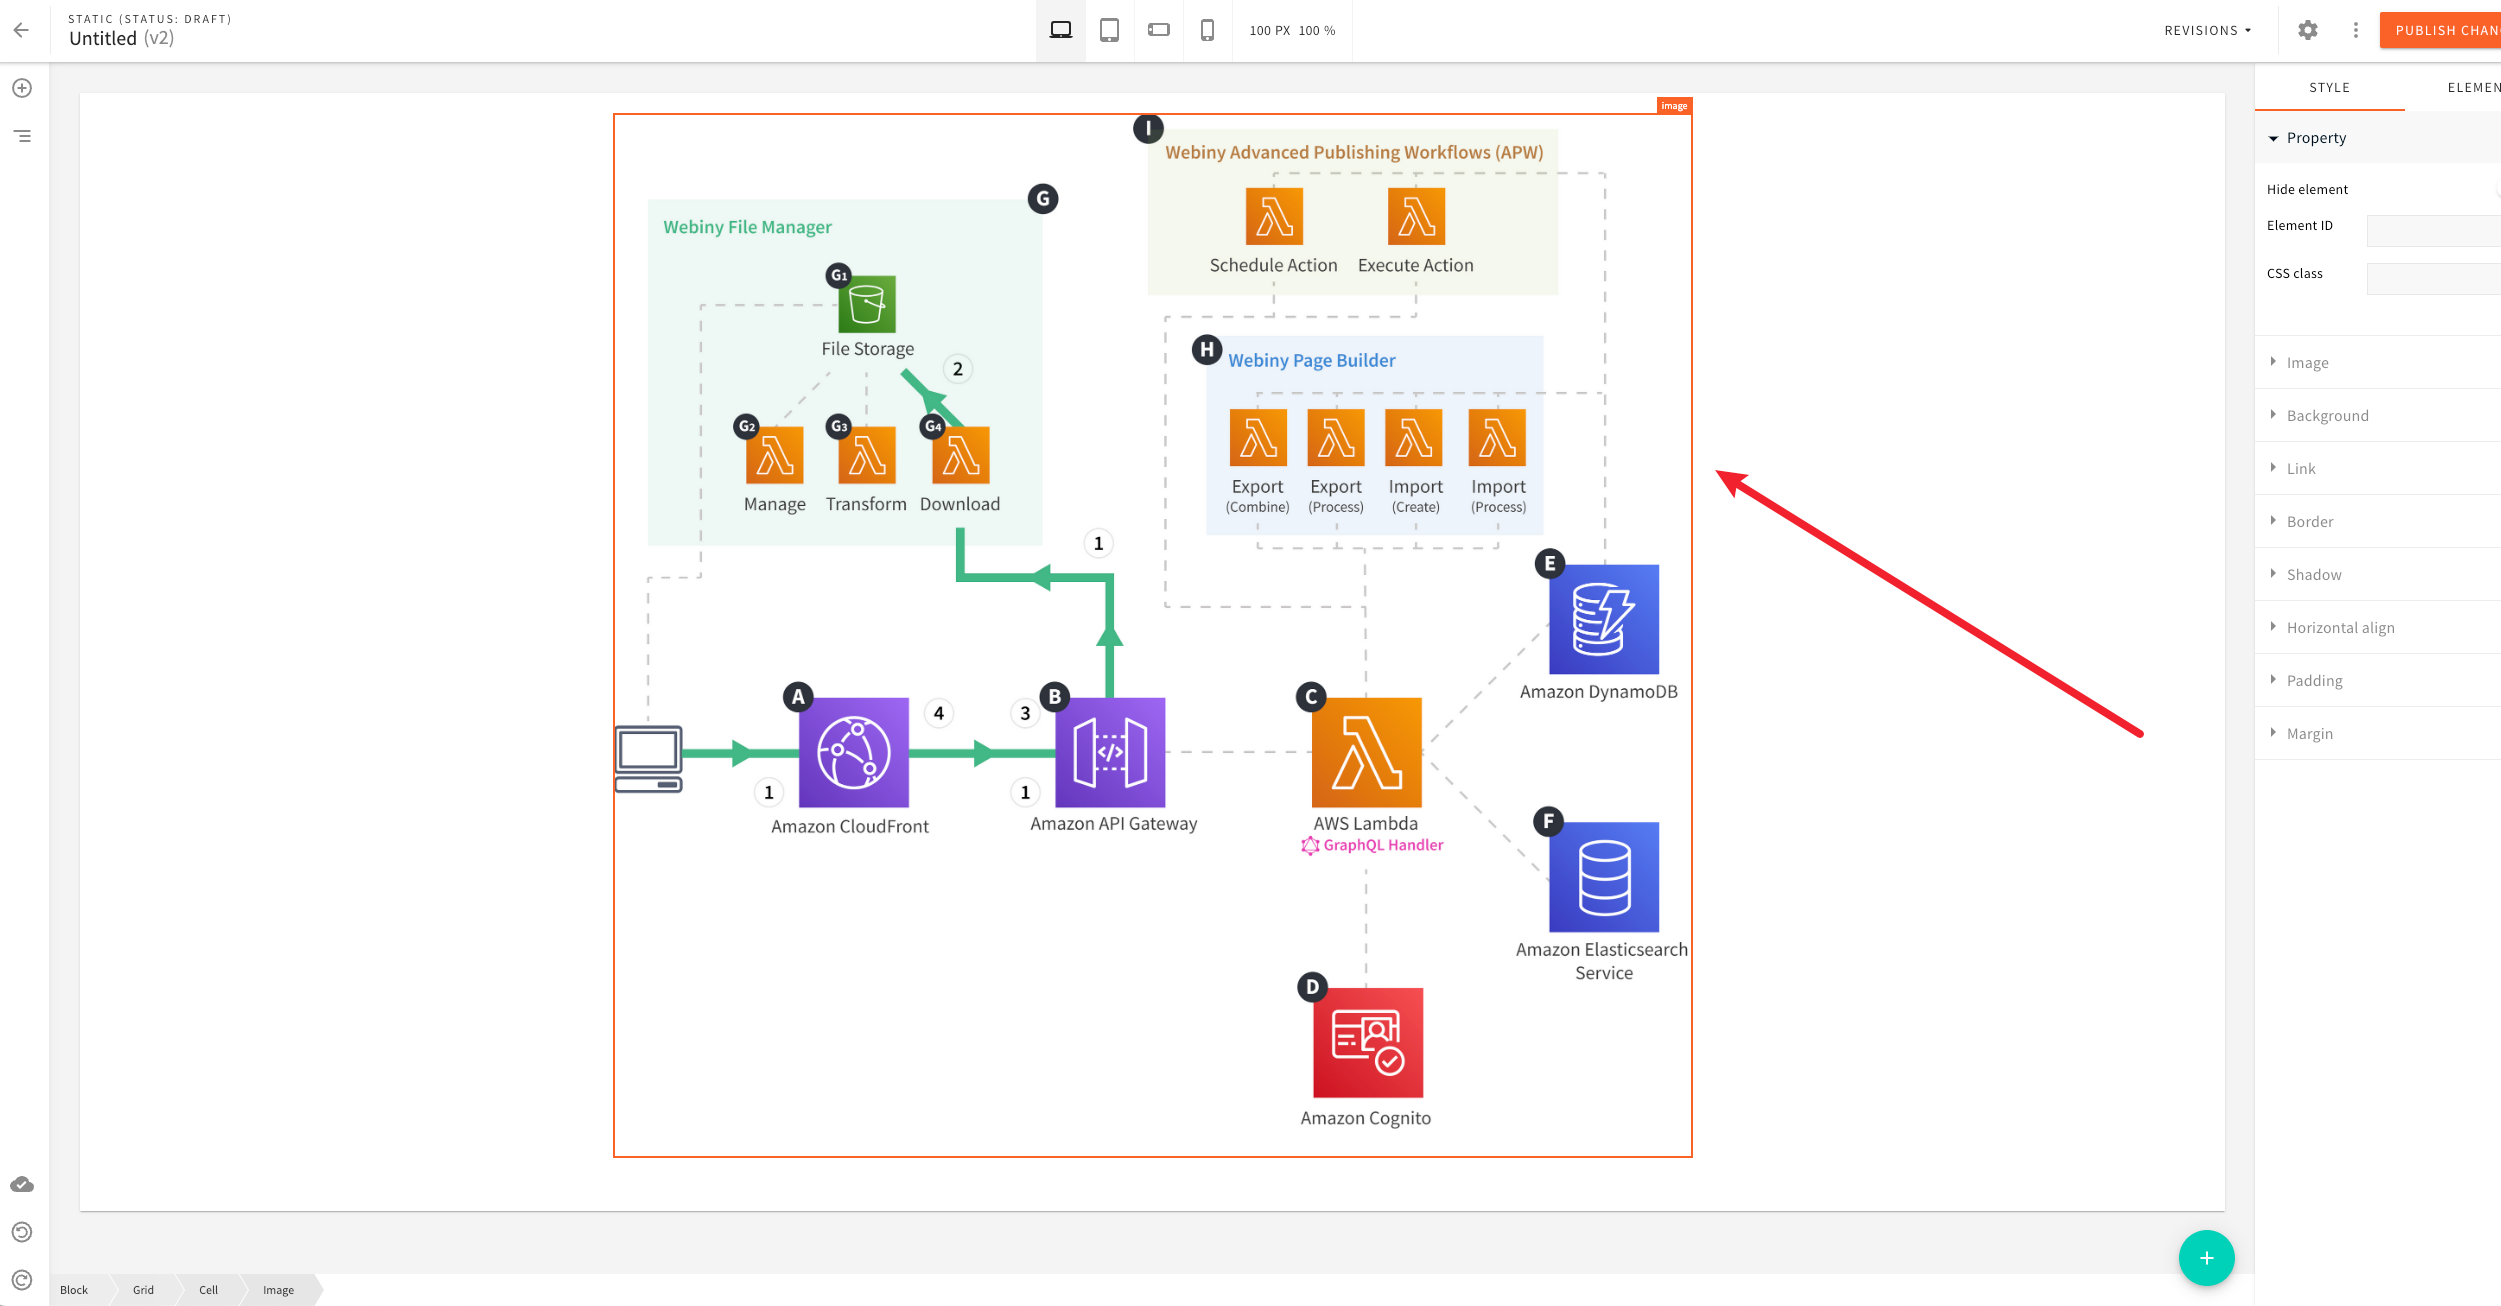Expand the Background section

pyautogui.click(x=2327, y=415)
